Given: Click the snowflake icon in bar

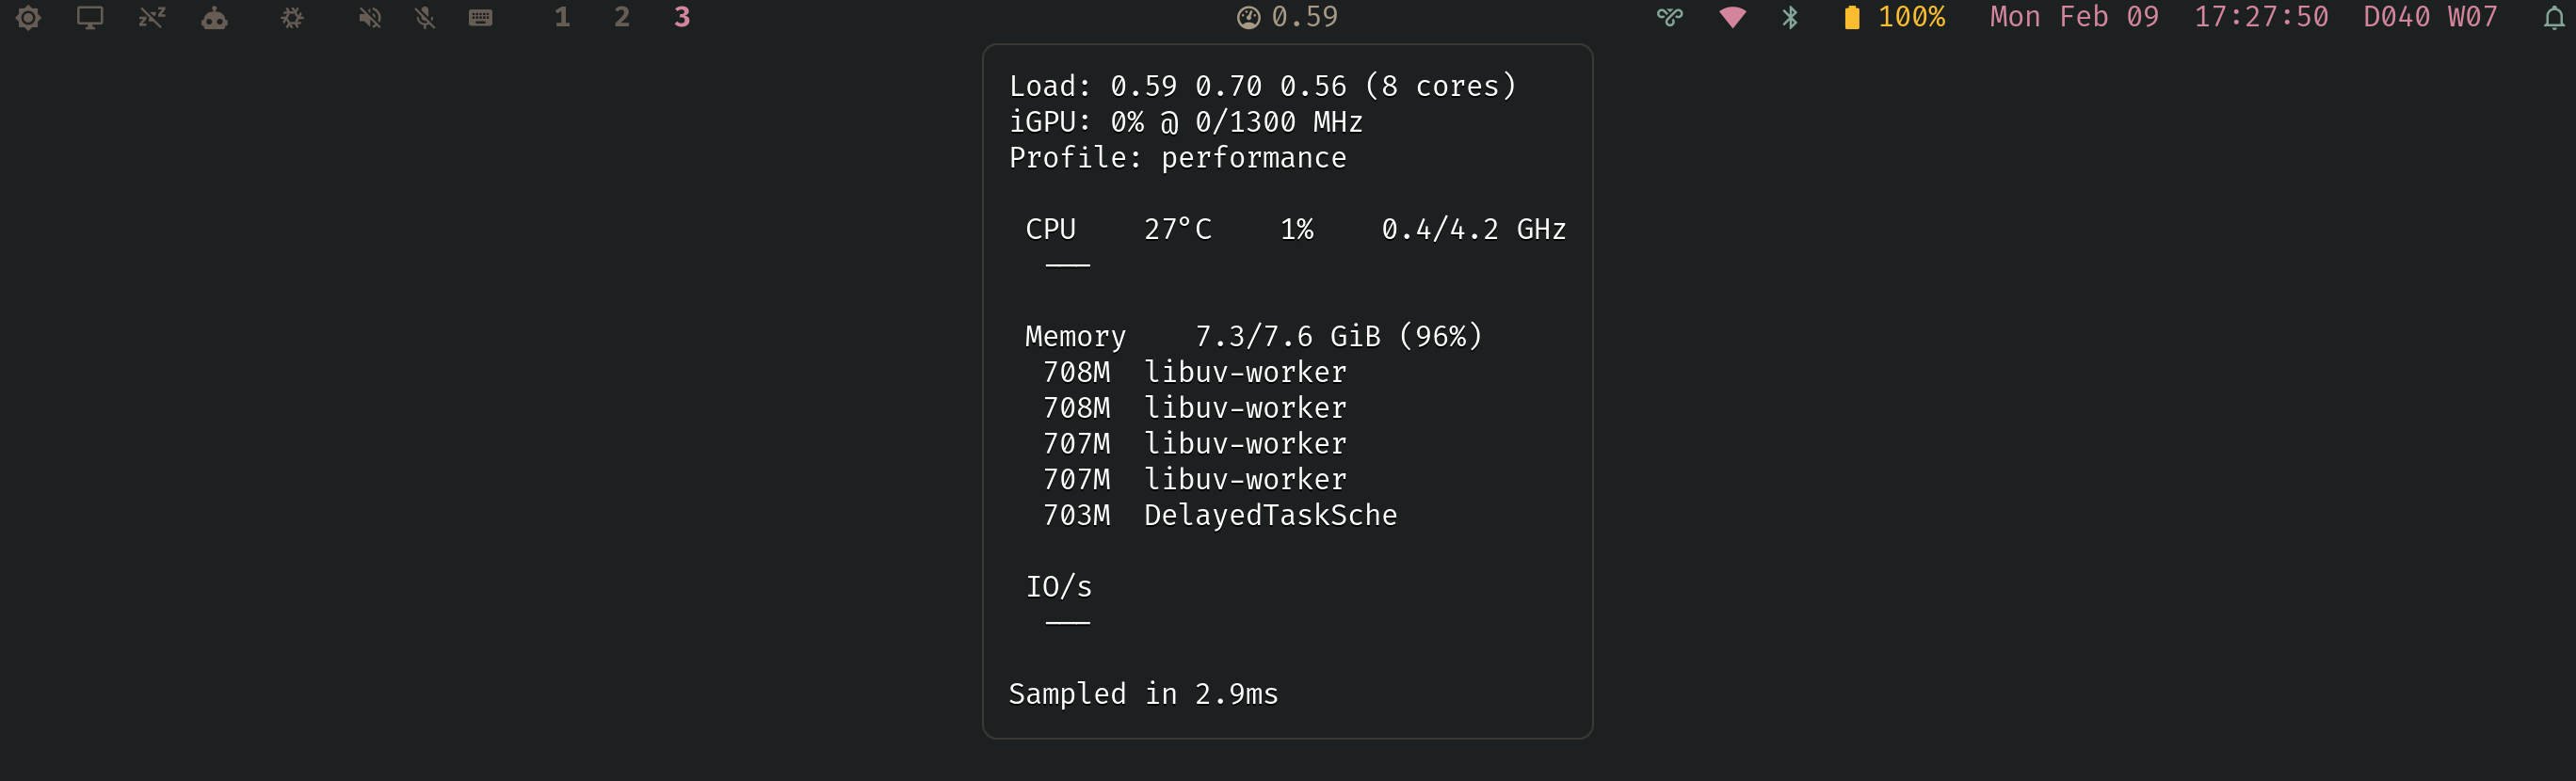Looking at the screenshot, I should (x=292, y=18).
